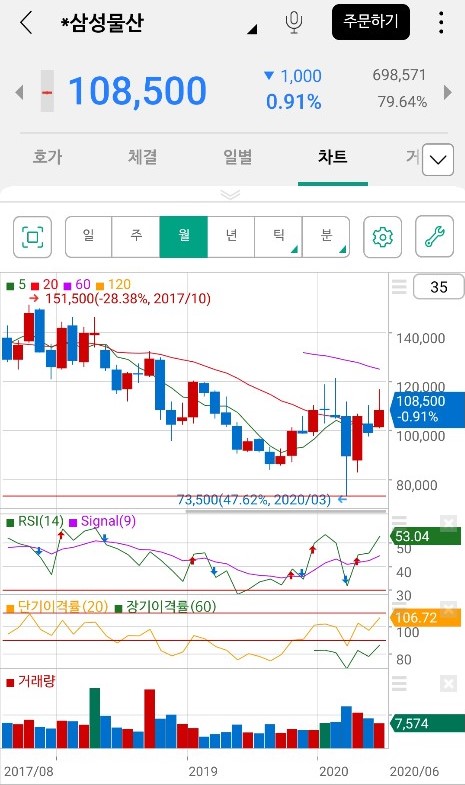The width and height of the screenshot is (465, 785).
Task: Tap the 장기이격률(60) legend label
Action: pos(165,607)
